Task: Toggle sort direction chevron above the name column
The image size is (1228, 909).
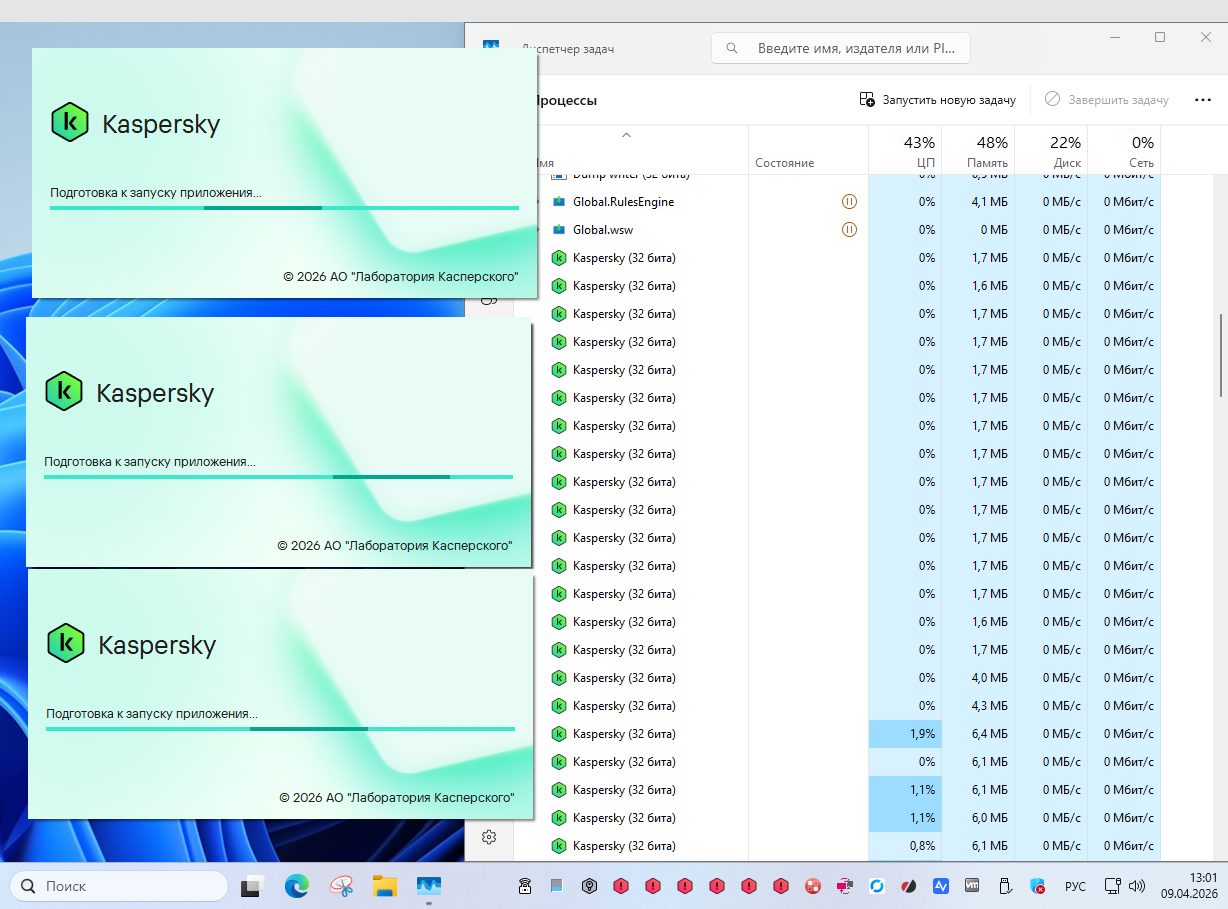Action: (x=626, y=134)
